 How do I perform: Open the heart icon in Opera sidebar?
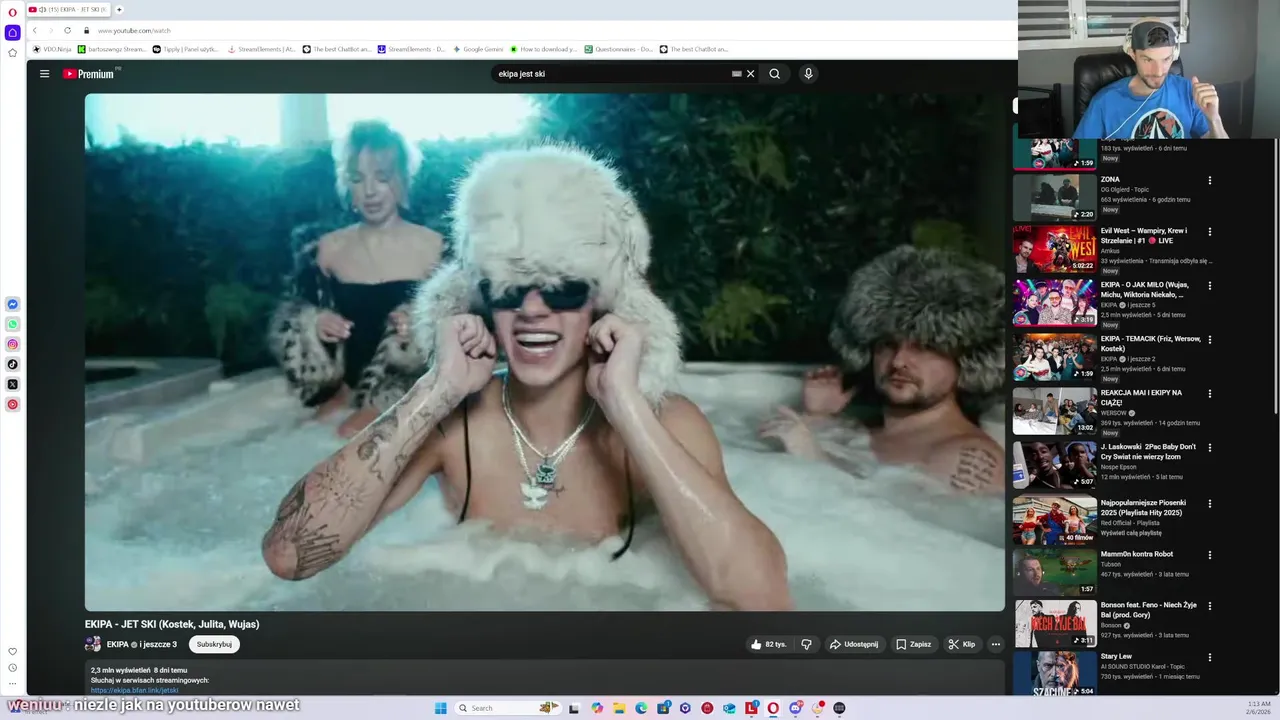[x=13, y=651]
